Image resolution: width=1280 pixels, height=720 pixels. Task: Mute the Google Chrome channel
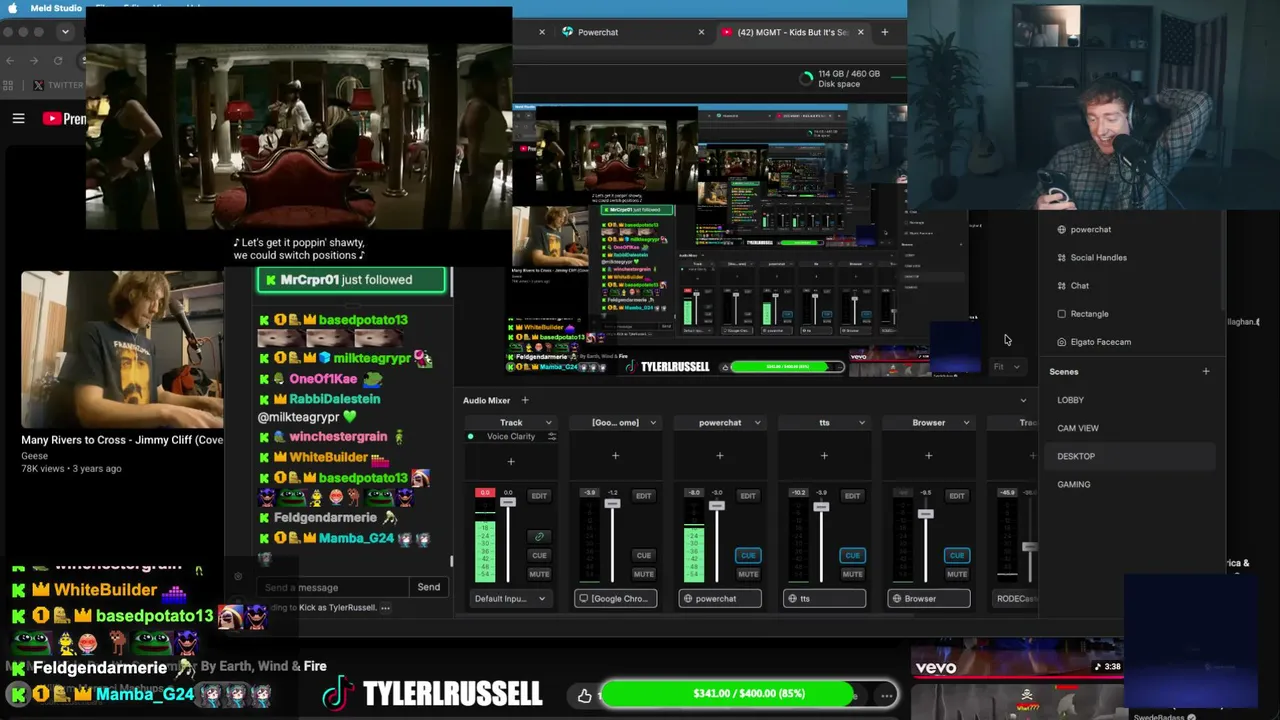[x=643, y=574]
